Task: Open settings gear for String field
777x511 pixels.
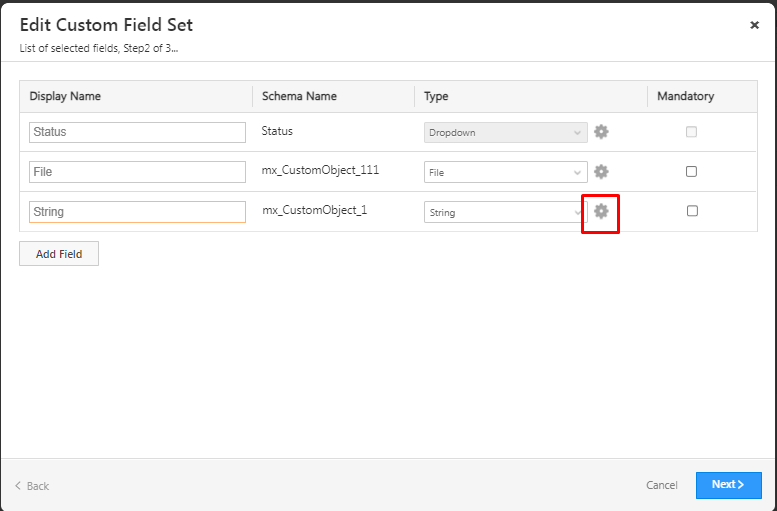Action: [x=601, y=211]
